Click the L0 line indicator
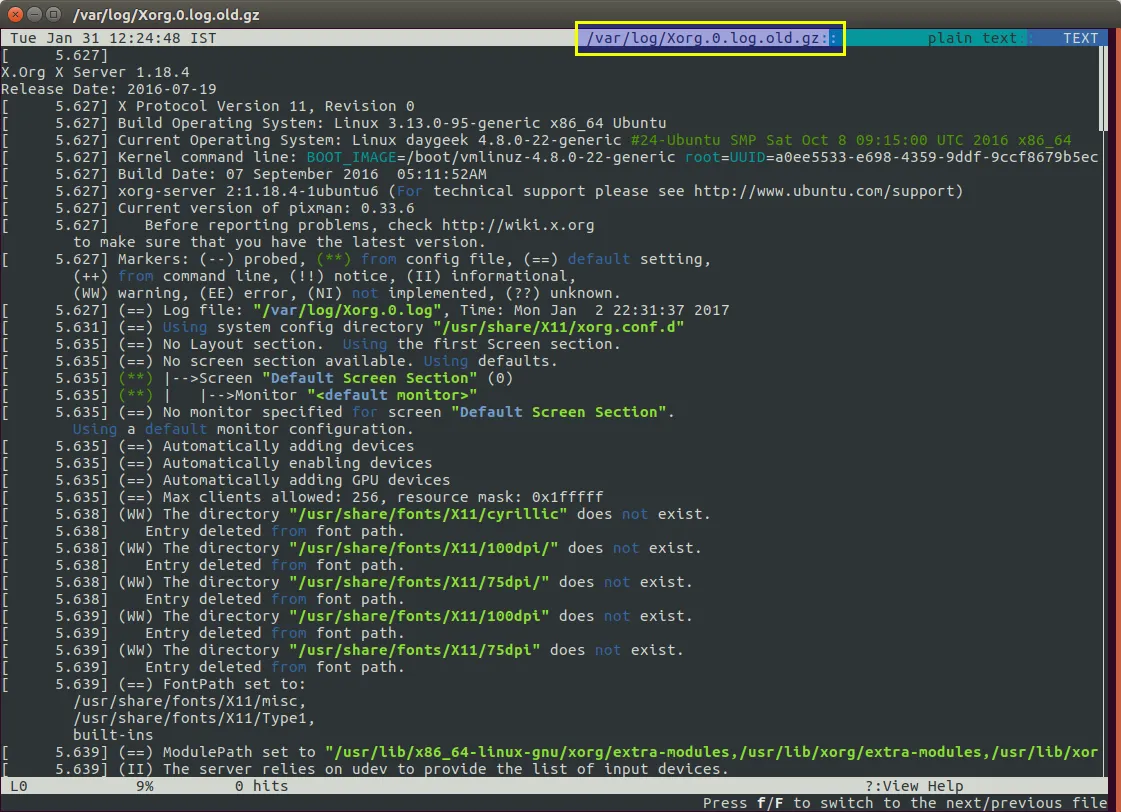This screenshot has width=1121, height=812. tap(18, 786)
